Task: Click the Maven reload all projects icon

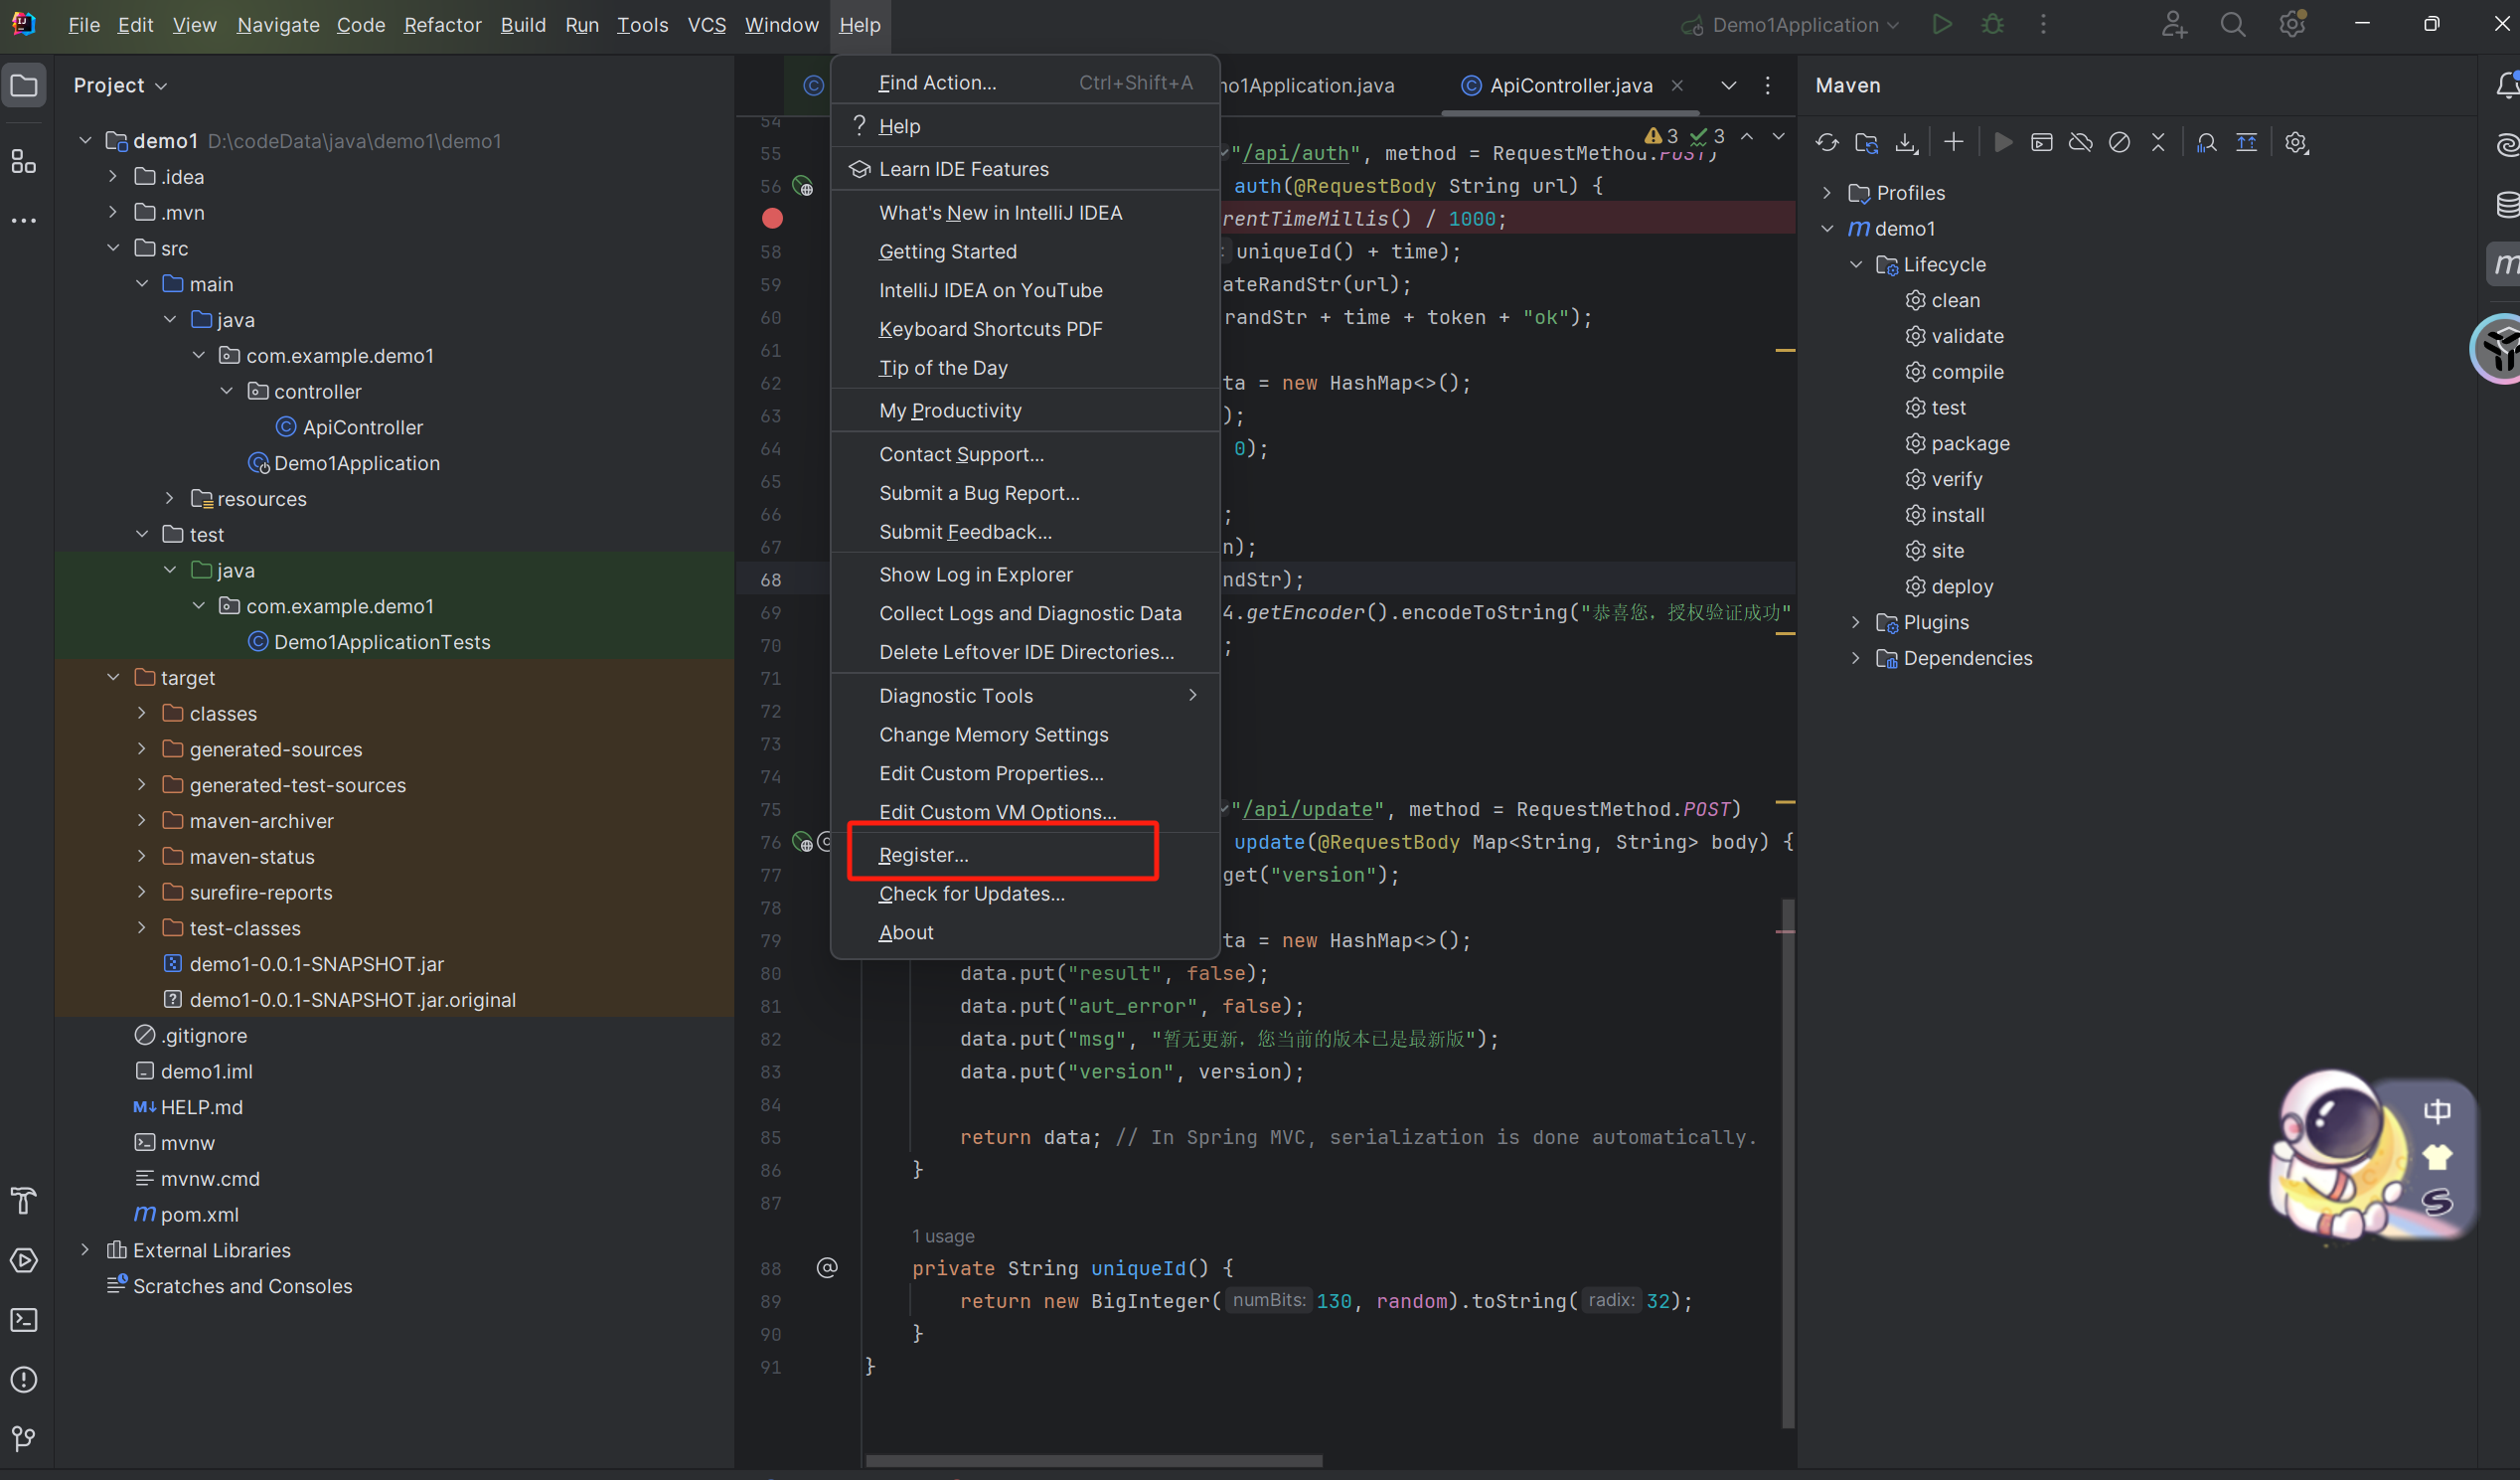Action: pos(1827,143)
